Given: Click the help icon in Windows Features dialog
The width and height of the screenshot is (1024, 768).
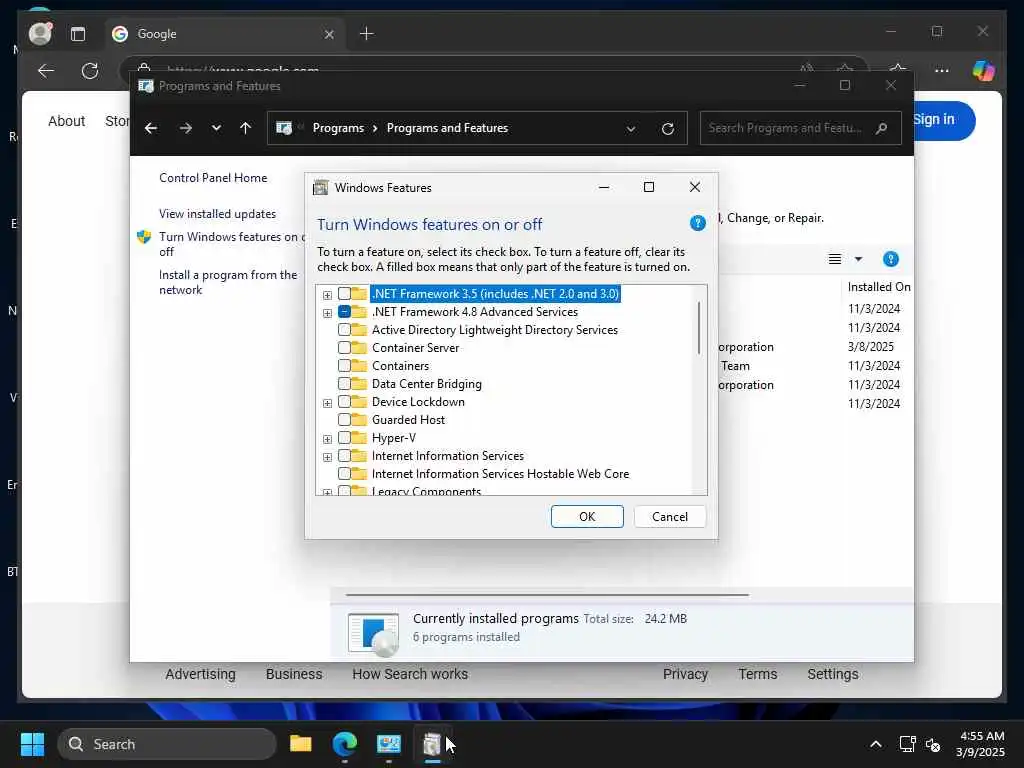Looking at the screenshot, I should pyautogui.click(x=697, y=223).
